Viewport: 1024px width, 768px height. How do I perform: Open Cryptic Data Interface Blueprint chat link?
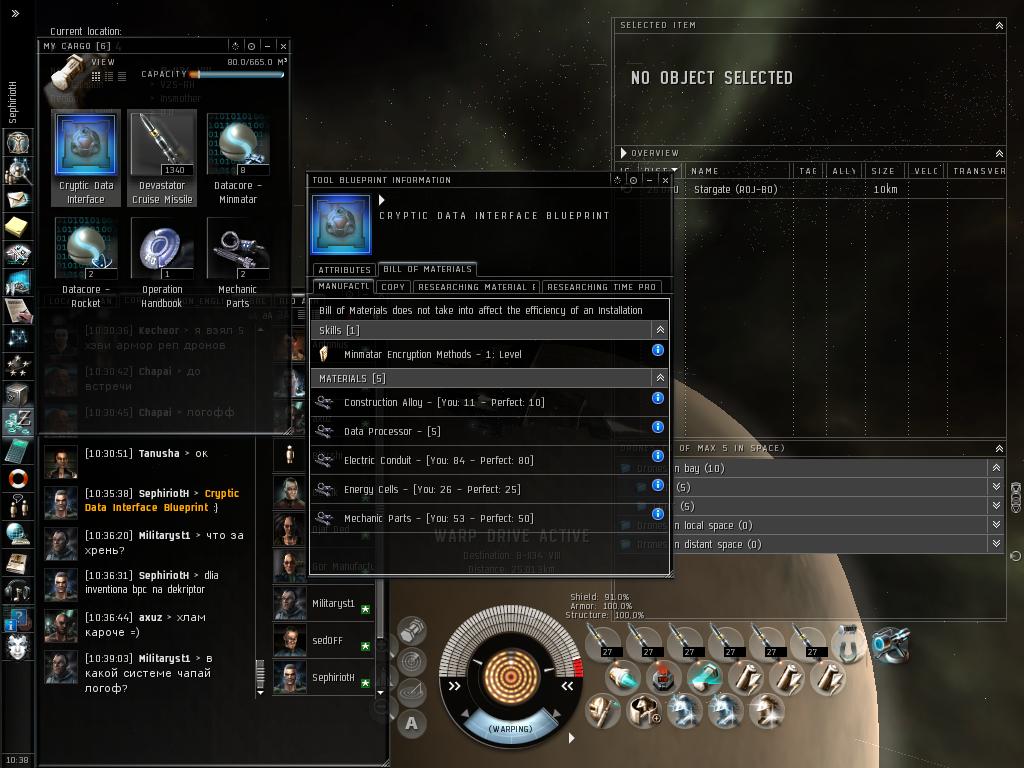tap(162, 500)
